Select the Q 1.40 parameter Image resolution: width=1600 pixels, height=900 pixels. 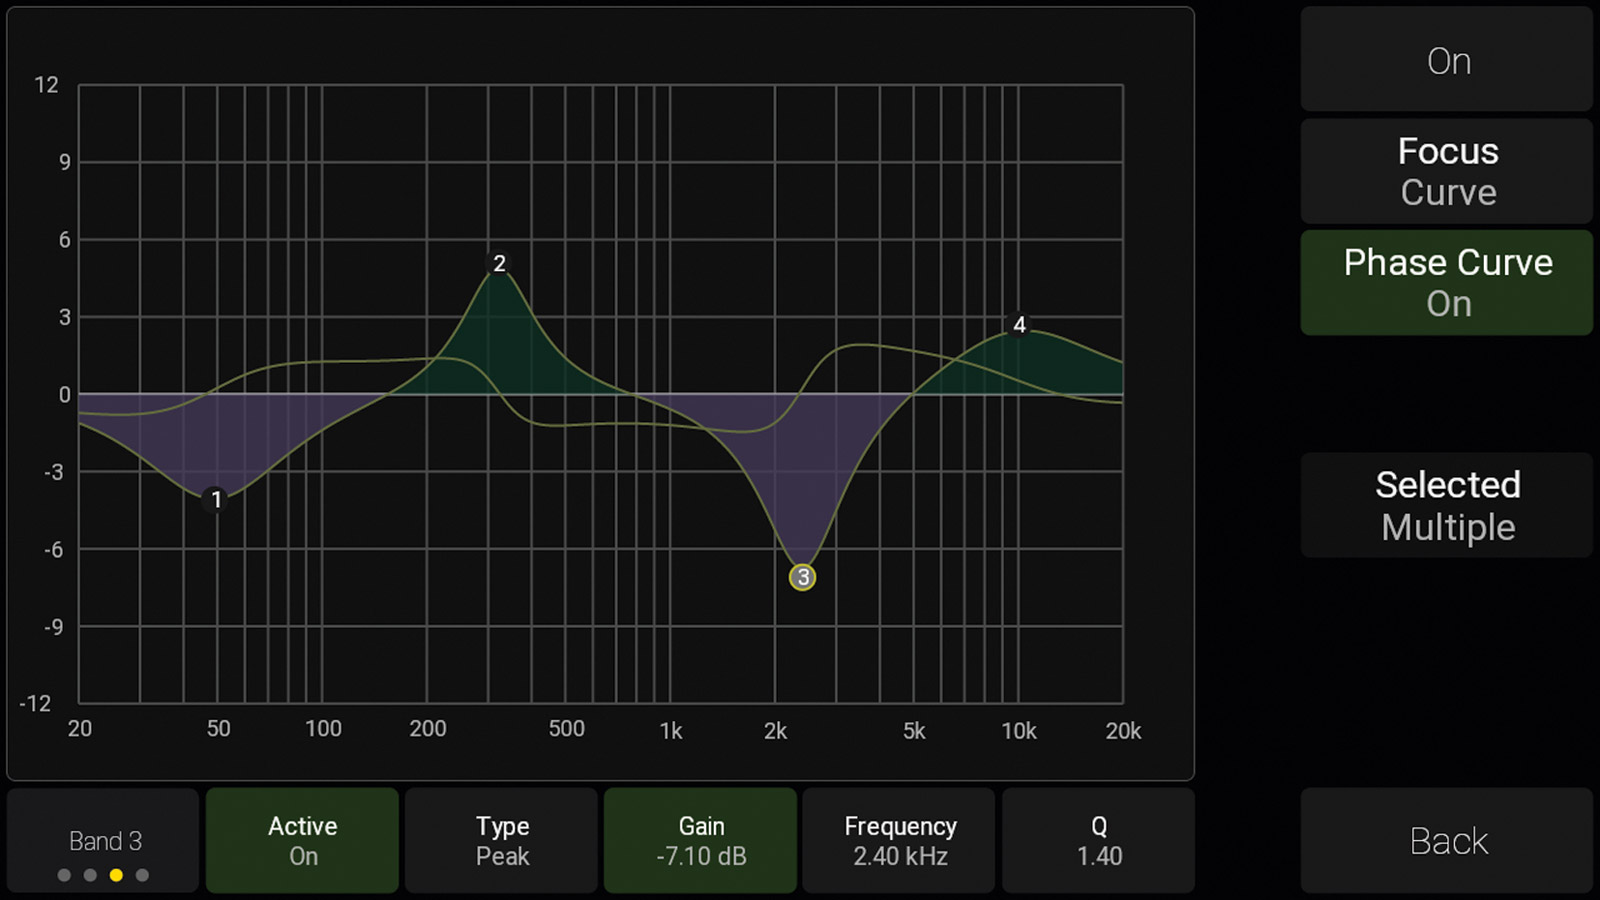click(1098, 840)
